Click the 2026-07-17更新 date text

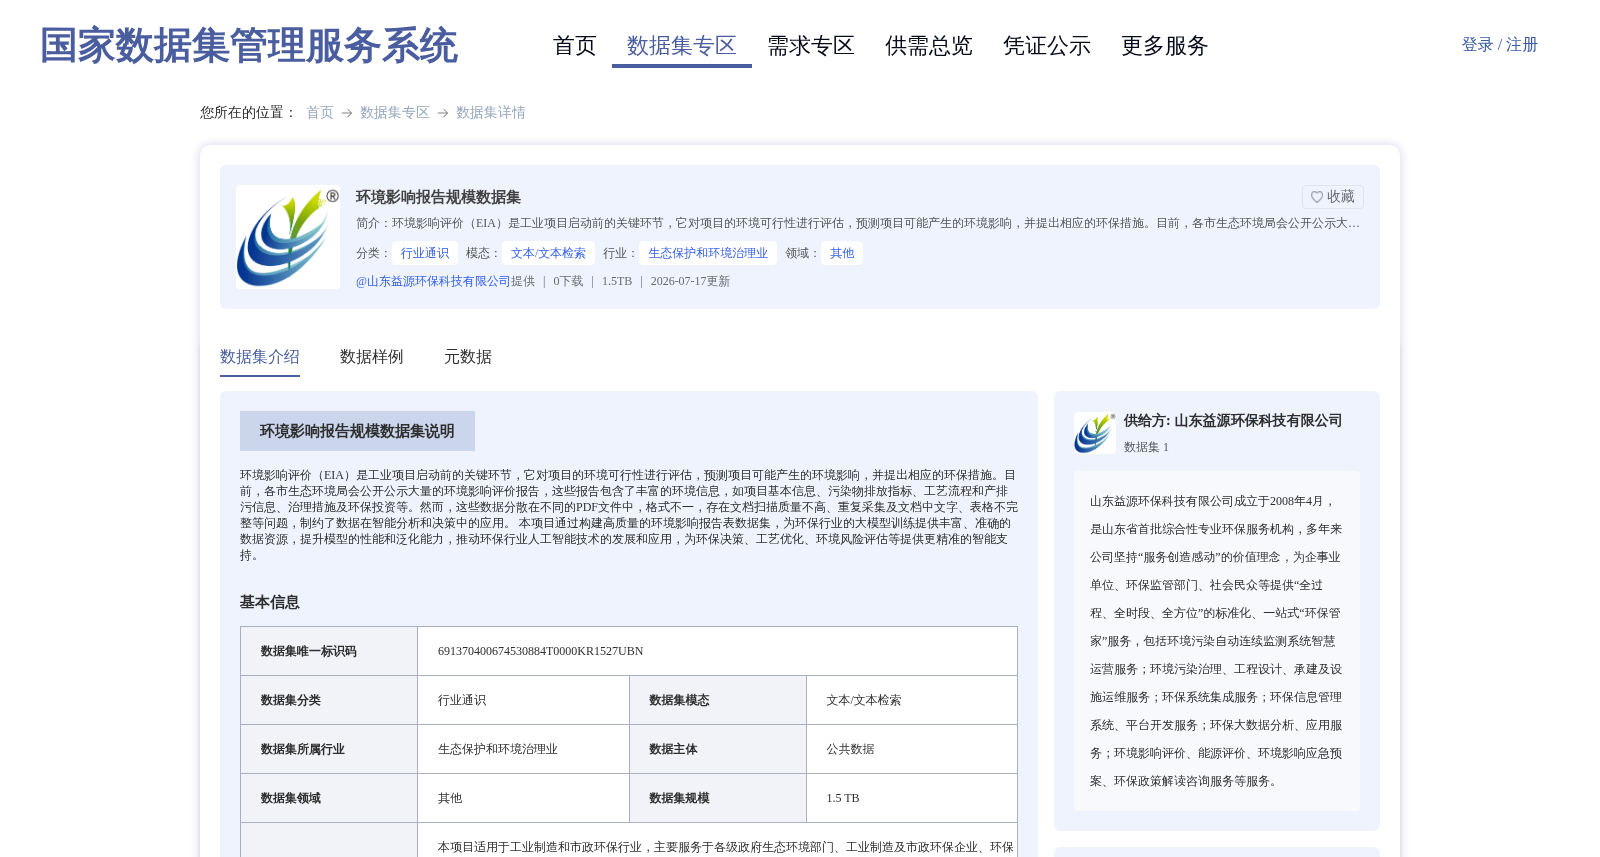pos(690,281)
